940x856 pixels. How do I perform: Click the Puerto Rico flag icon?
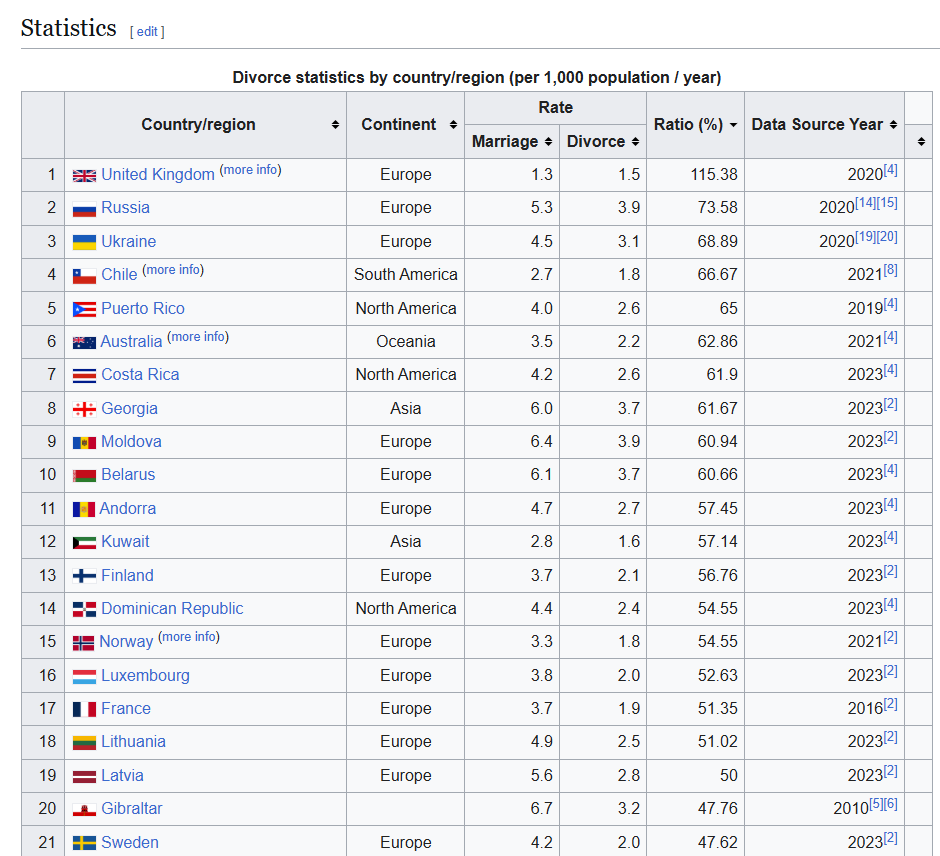click(x=84, y=309)
